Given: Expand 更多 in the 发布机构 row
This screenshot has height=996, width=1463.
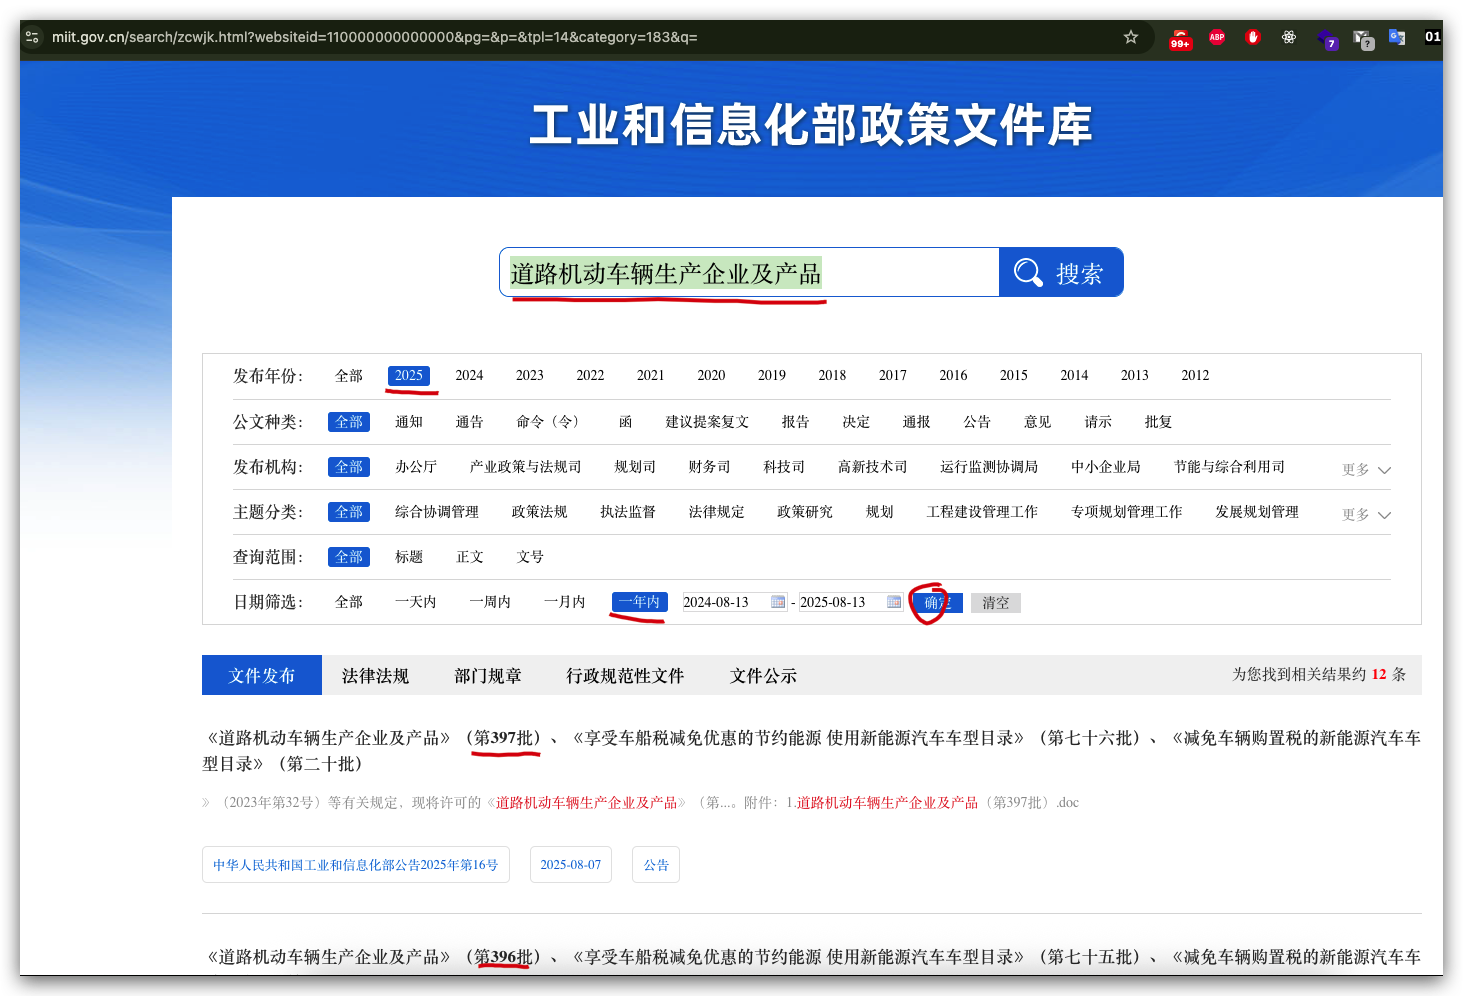Looking at the screenshot, I should coord(1366,470).
